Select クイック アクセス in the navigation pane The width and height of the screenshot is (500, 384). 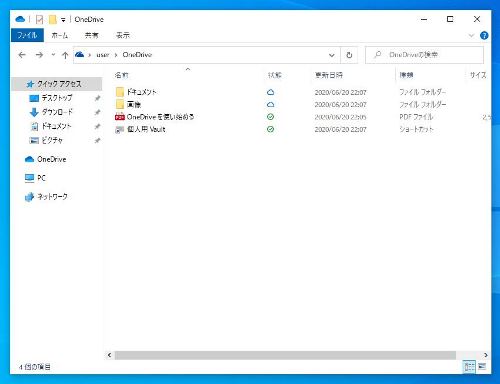[x=57, y=84]
